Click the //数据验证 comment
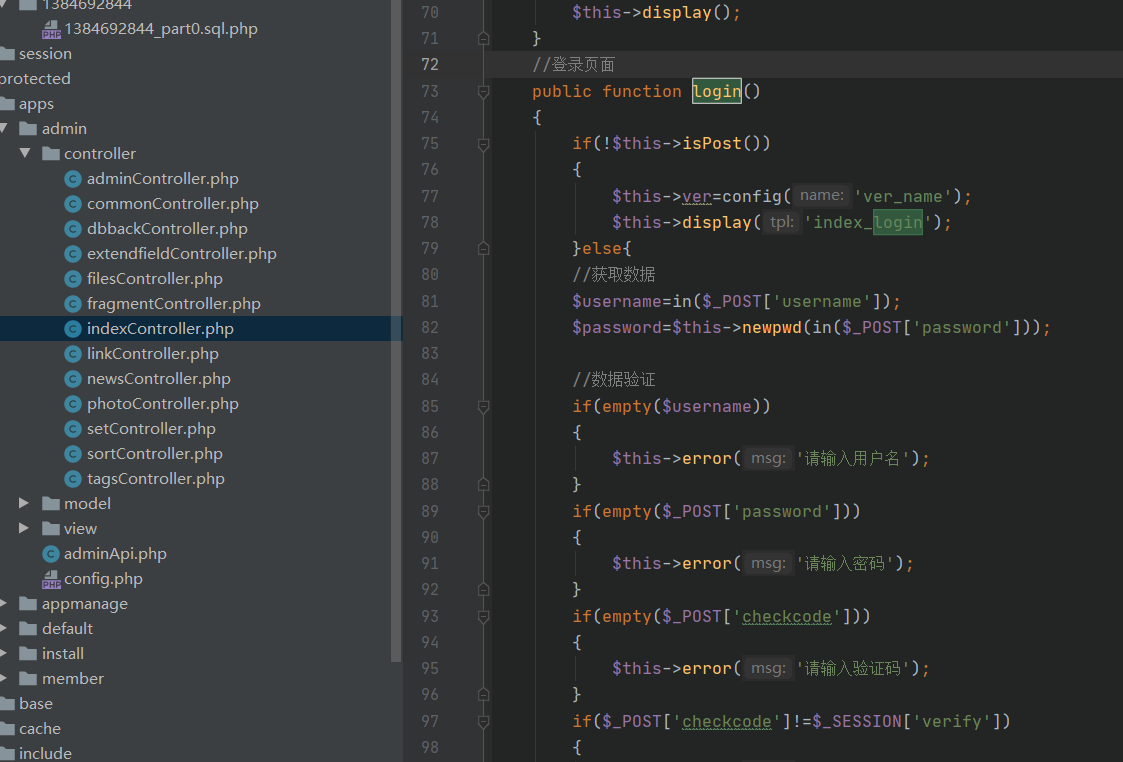The height and width of the screenshot is (762, 1123). point(614,380)
